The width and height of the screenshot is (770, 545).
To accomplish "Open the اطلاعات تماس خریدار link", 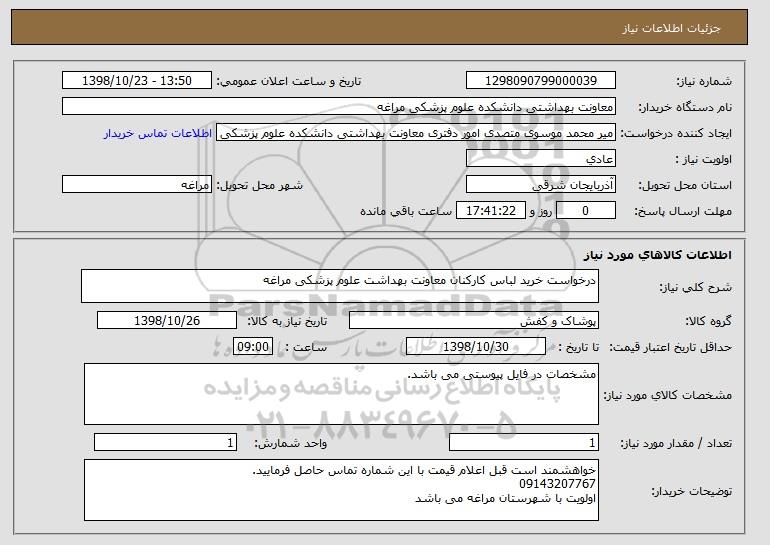I will click(158, 134).
